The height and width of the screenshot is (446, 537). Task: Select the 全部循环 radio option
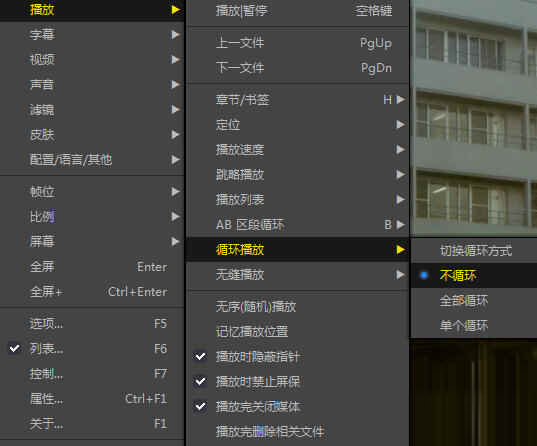tap(474, 300)
